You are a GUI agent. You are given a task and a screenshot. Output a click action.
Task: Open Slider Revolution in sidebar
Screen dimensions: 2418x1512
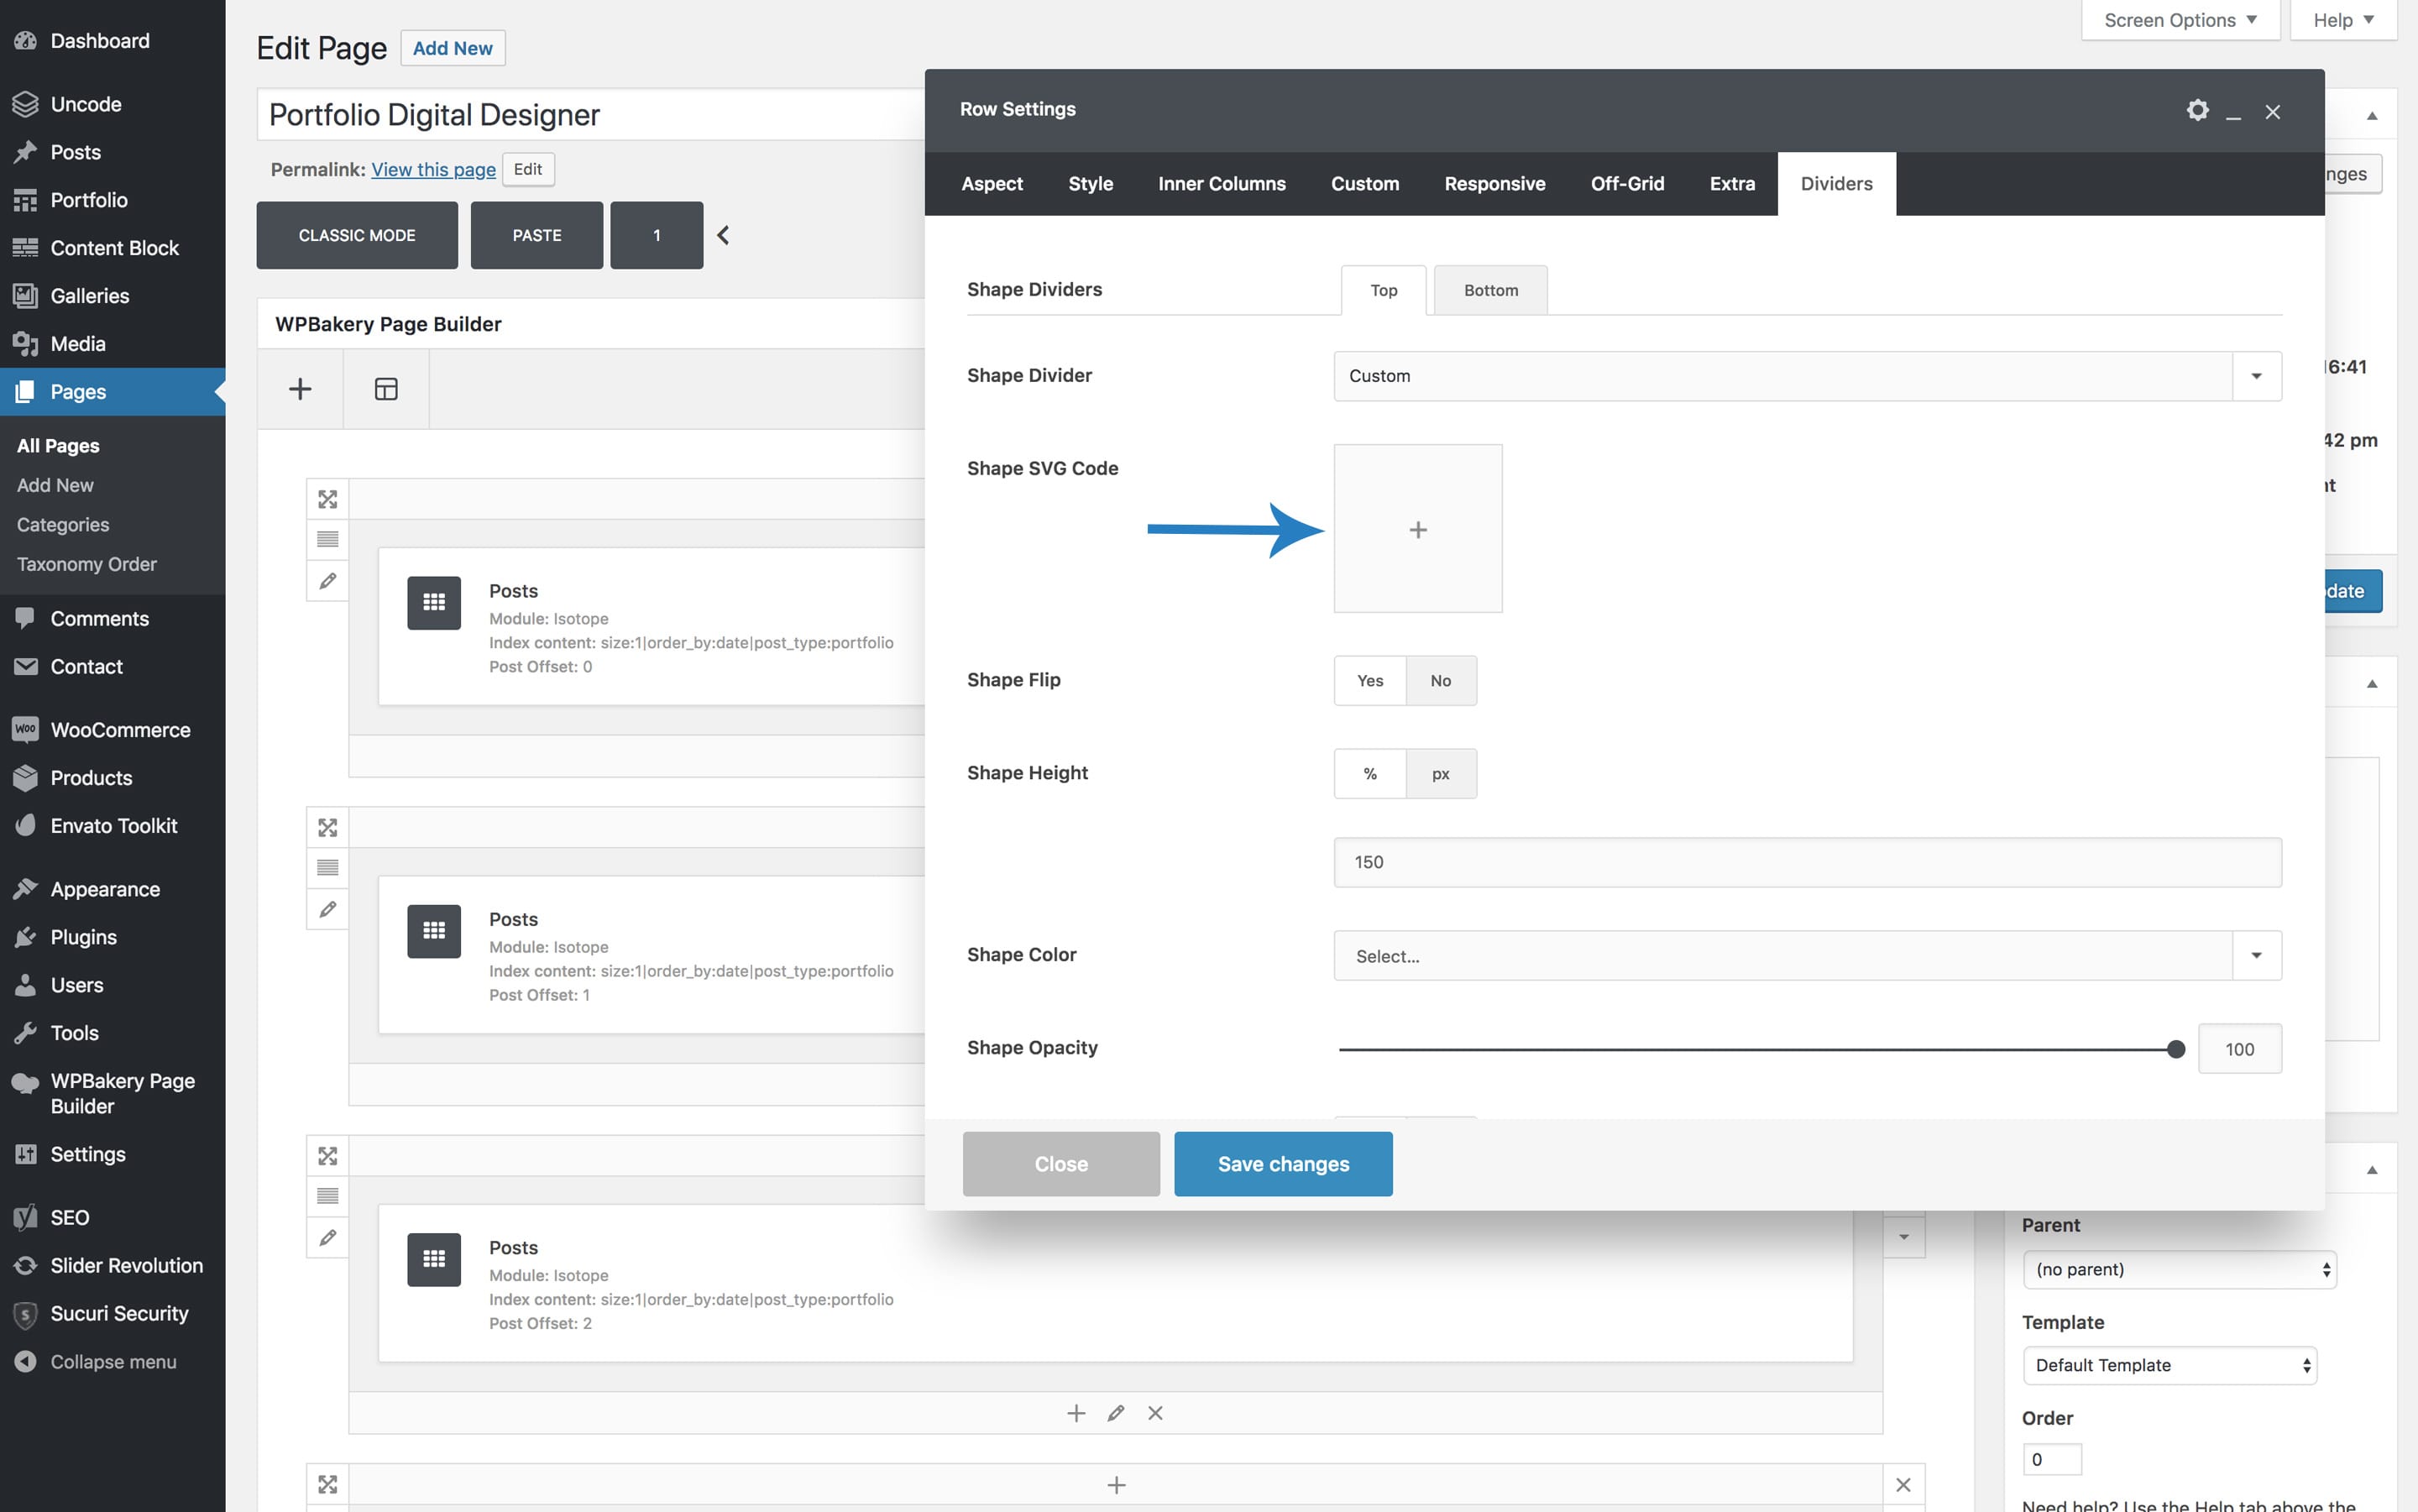126,1265
